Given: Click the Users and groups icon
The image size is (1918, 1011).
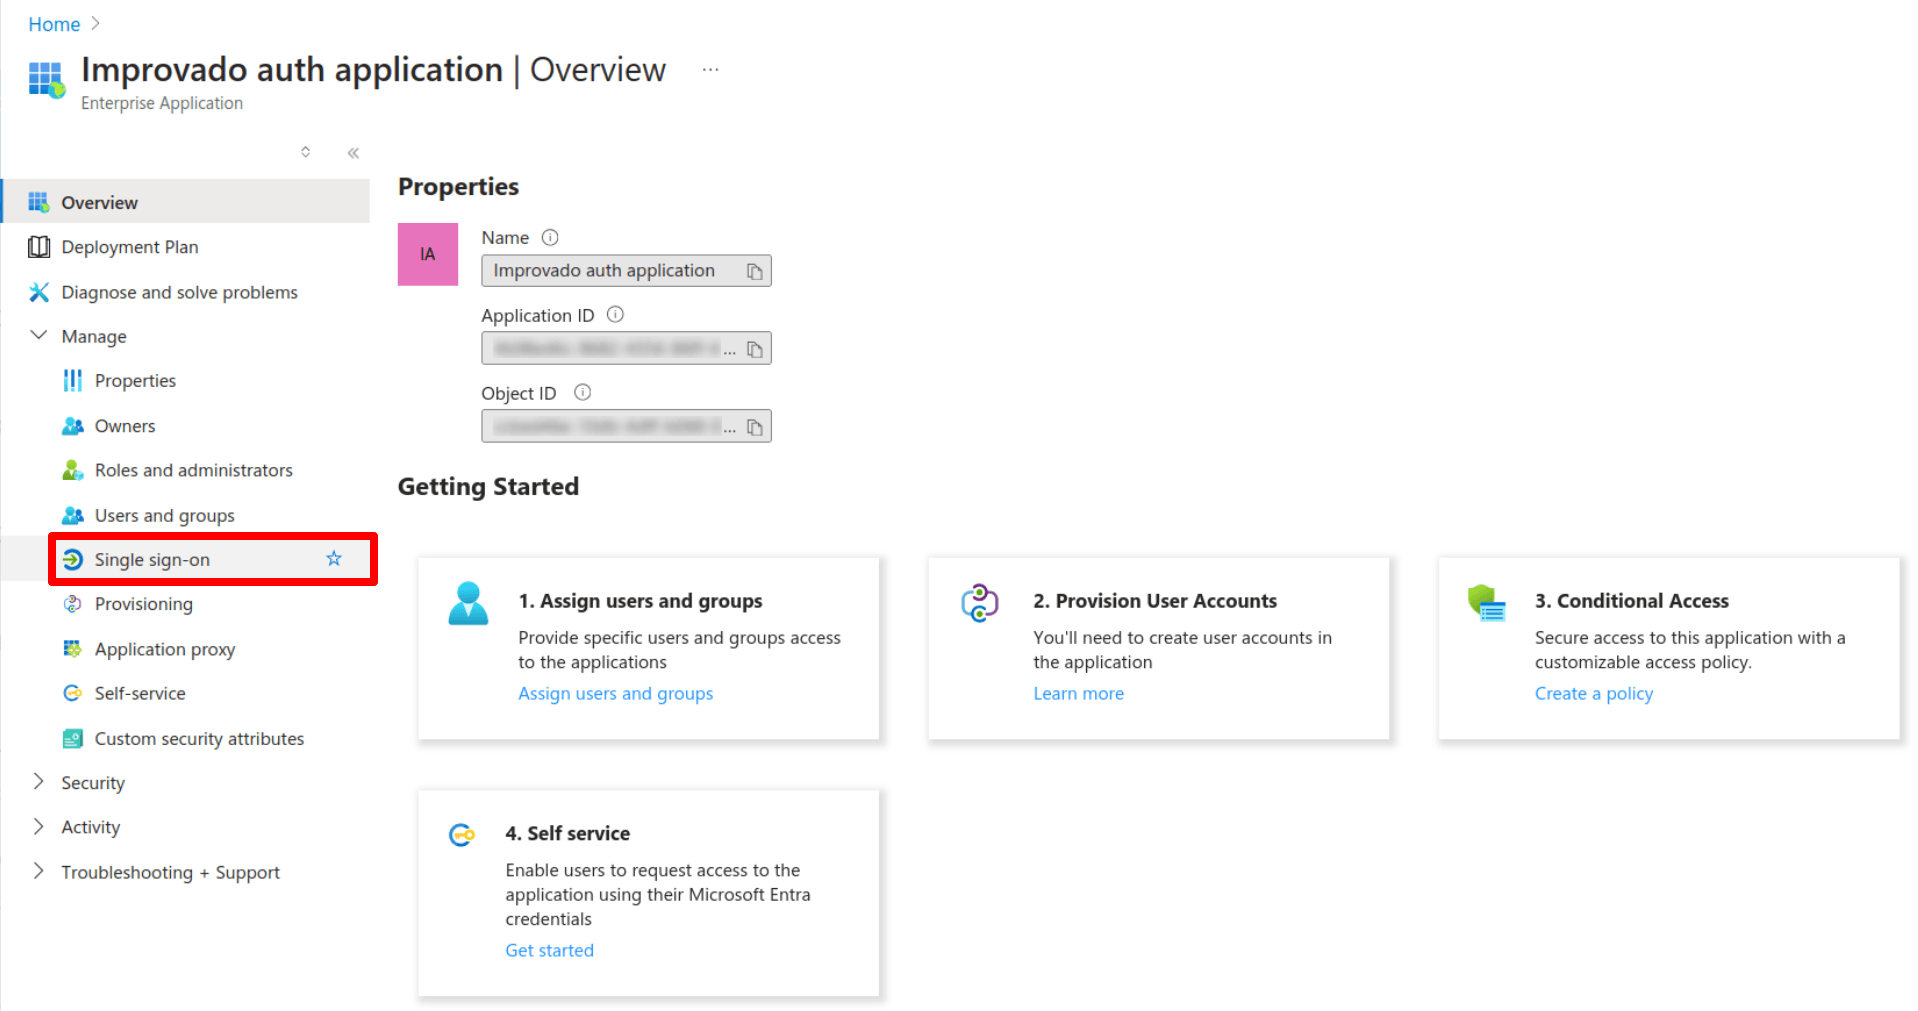Looking at the screenshot, I should 73,515.
